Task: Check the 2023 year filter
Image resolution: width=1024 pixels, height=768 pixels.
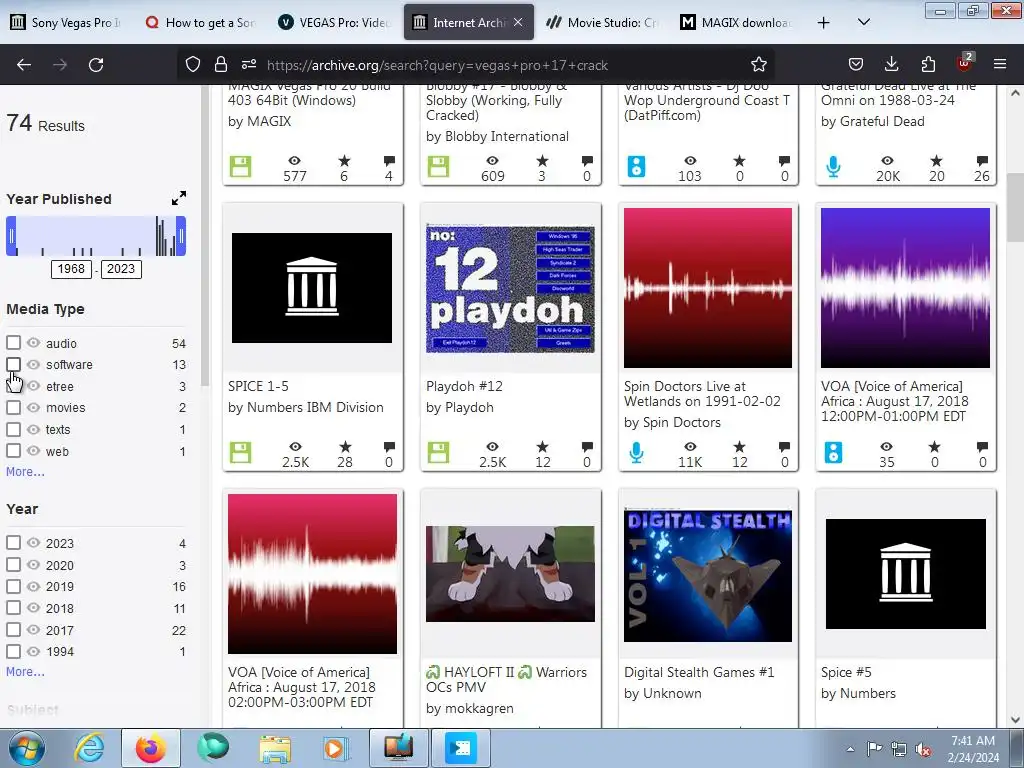Action: pos(13,543)
